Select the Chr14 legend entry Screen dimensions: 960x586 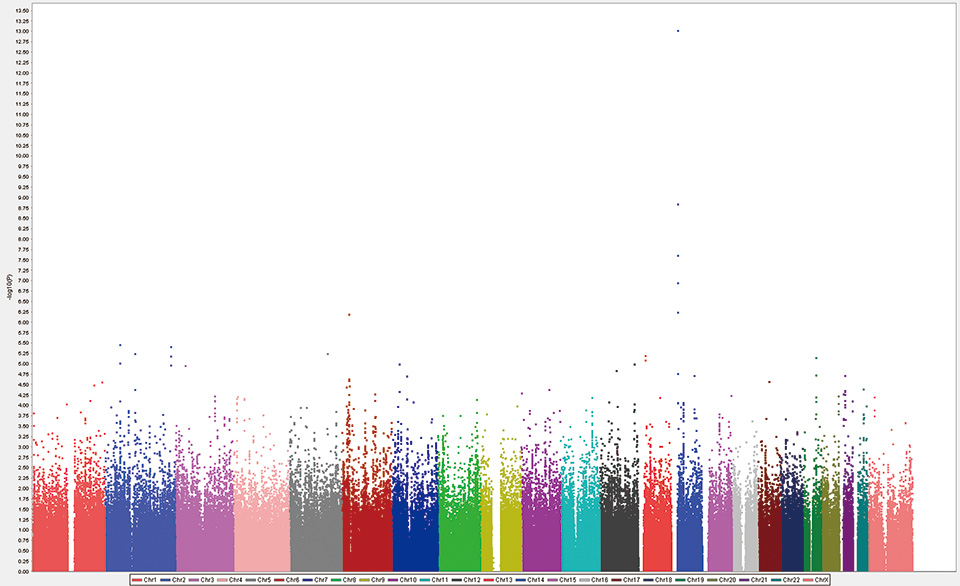click(x=537, y=580)
